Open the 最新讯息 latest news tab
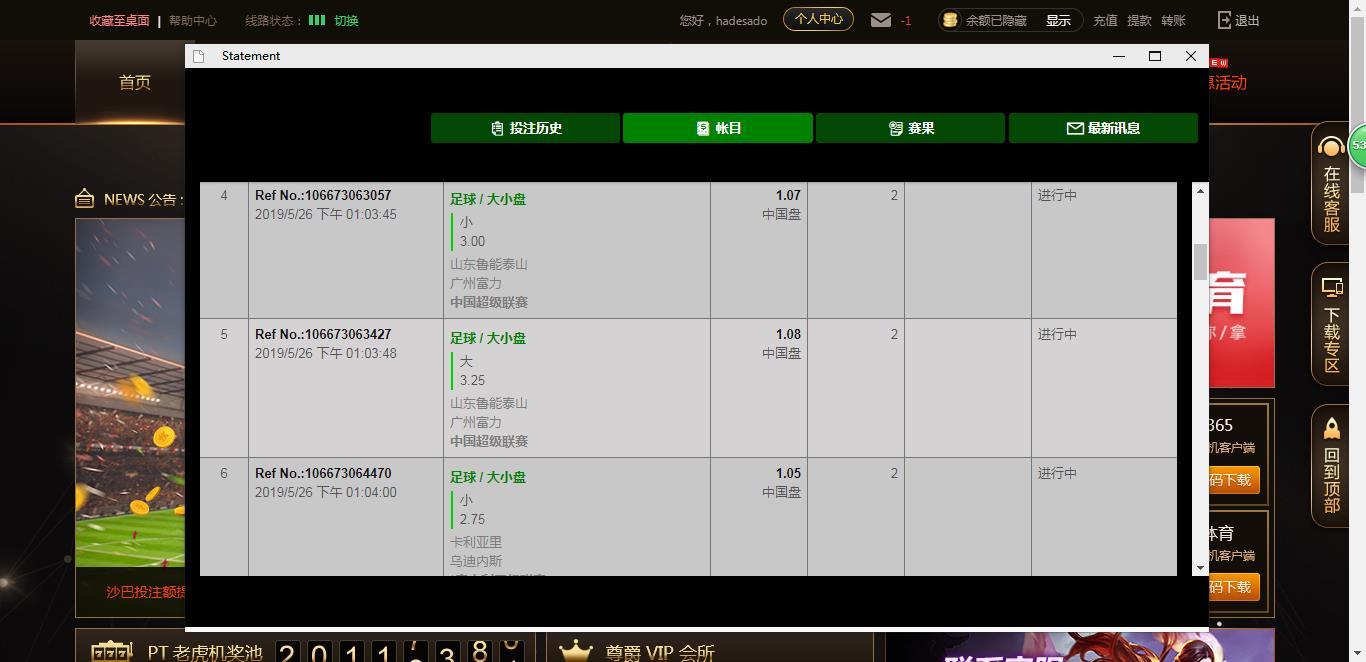Image resolution: width=1366 pixels, height=662 pixels. point(1103,128)
